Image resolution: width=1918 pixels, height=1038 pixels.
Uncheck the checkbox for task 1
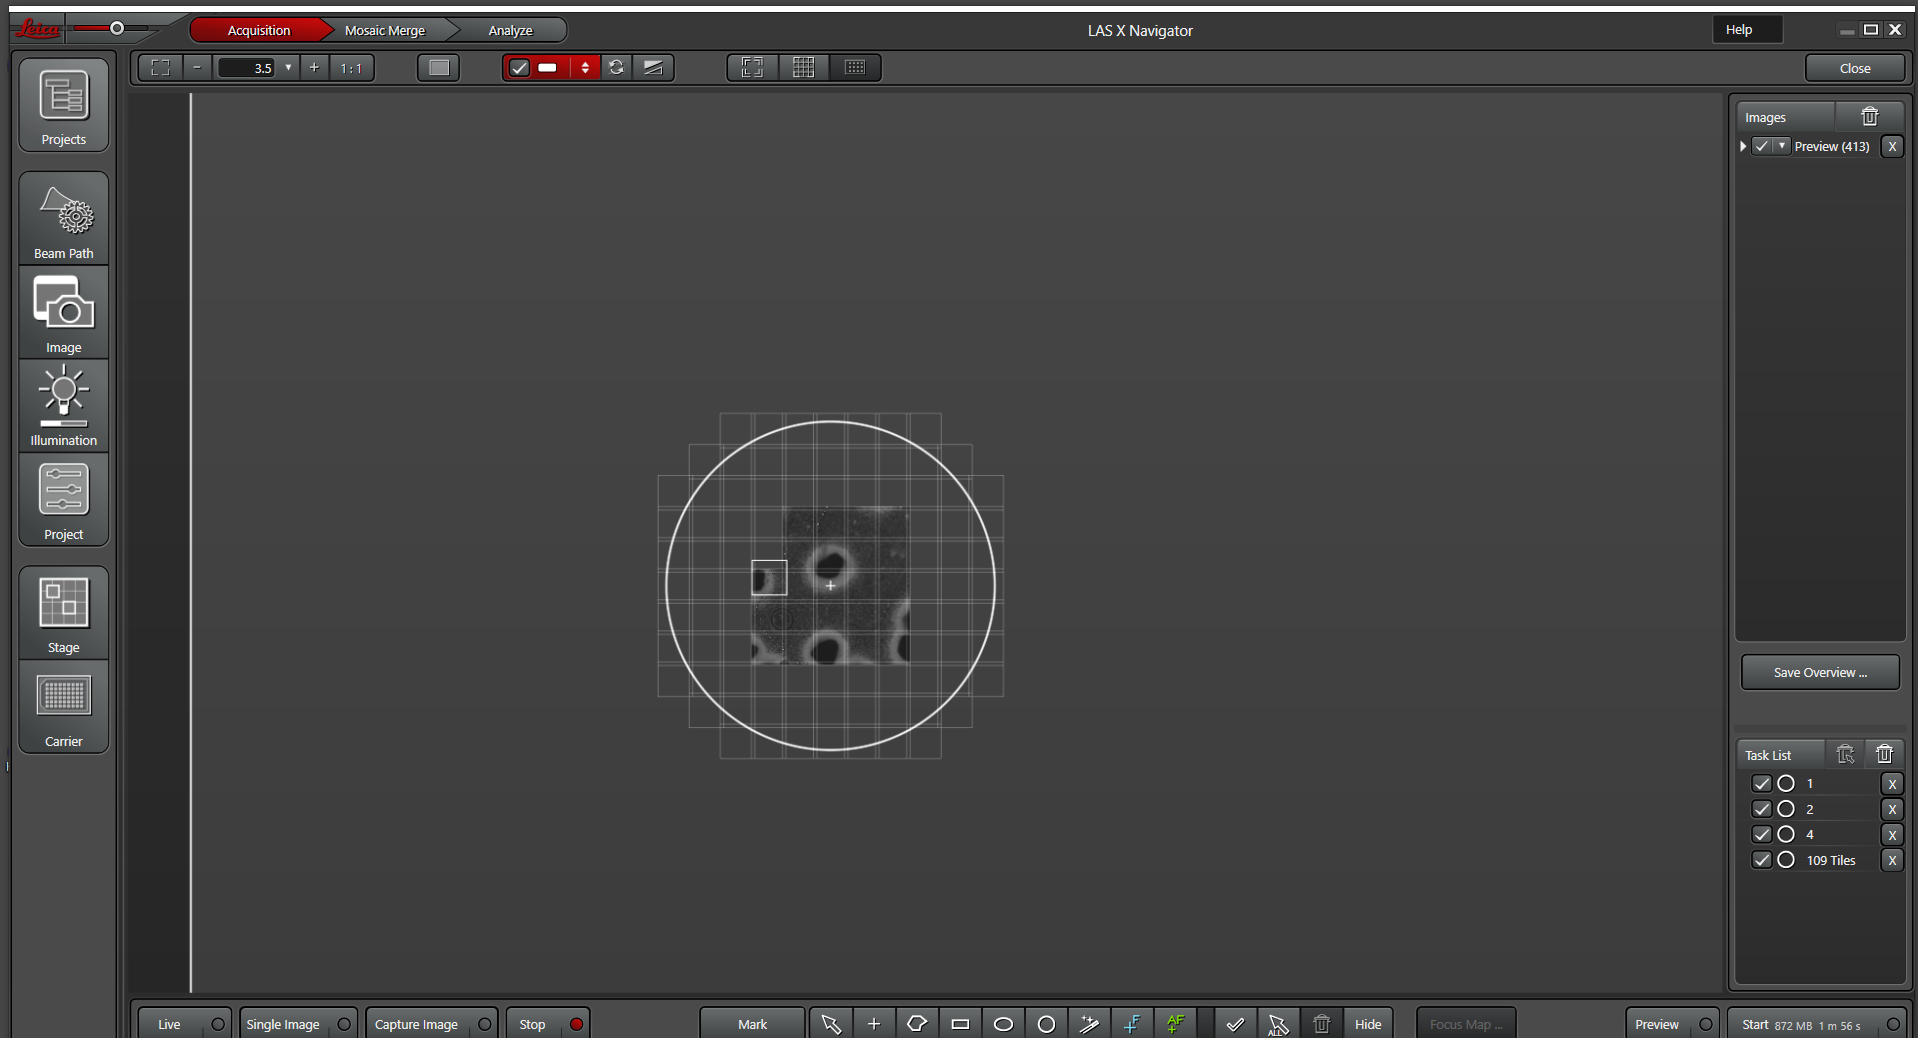pos(1761,784)
